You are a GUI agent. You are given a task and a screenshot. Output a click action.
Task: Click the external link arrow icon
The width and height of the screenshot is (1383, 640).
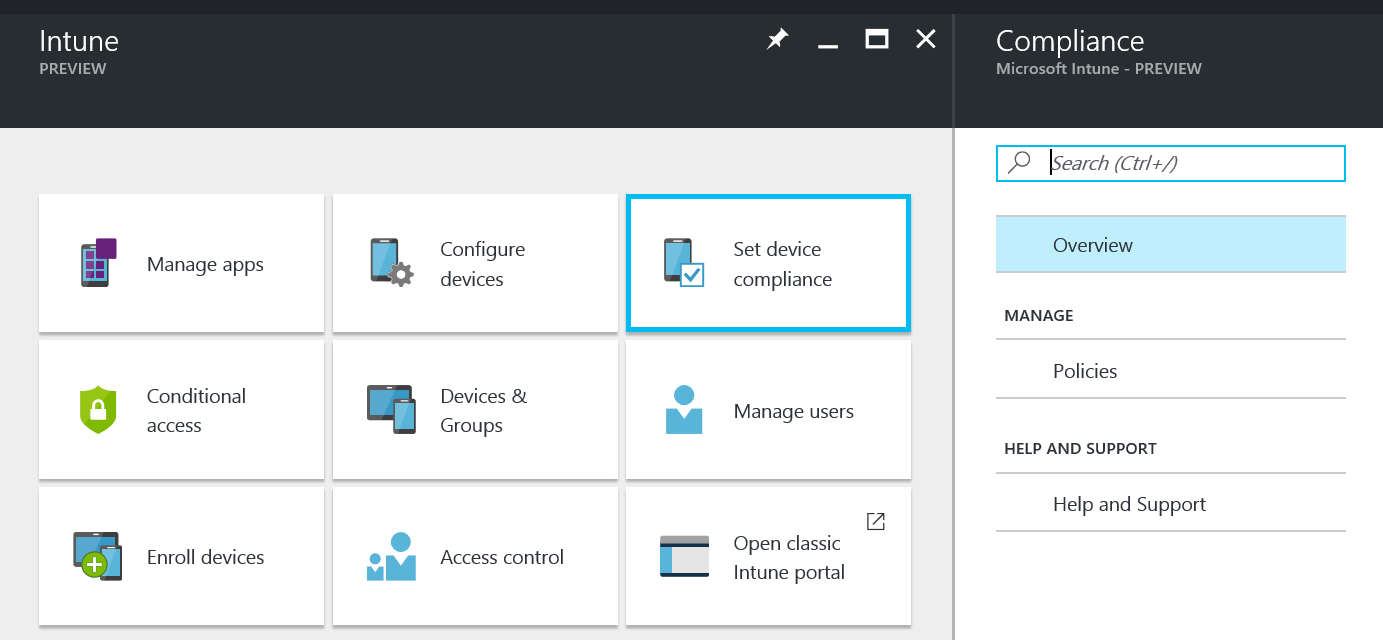point(875,521)
